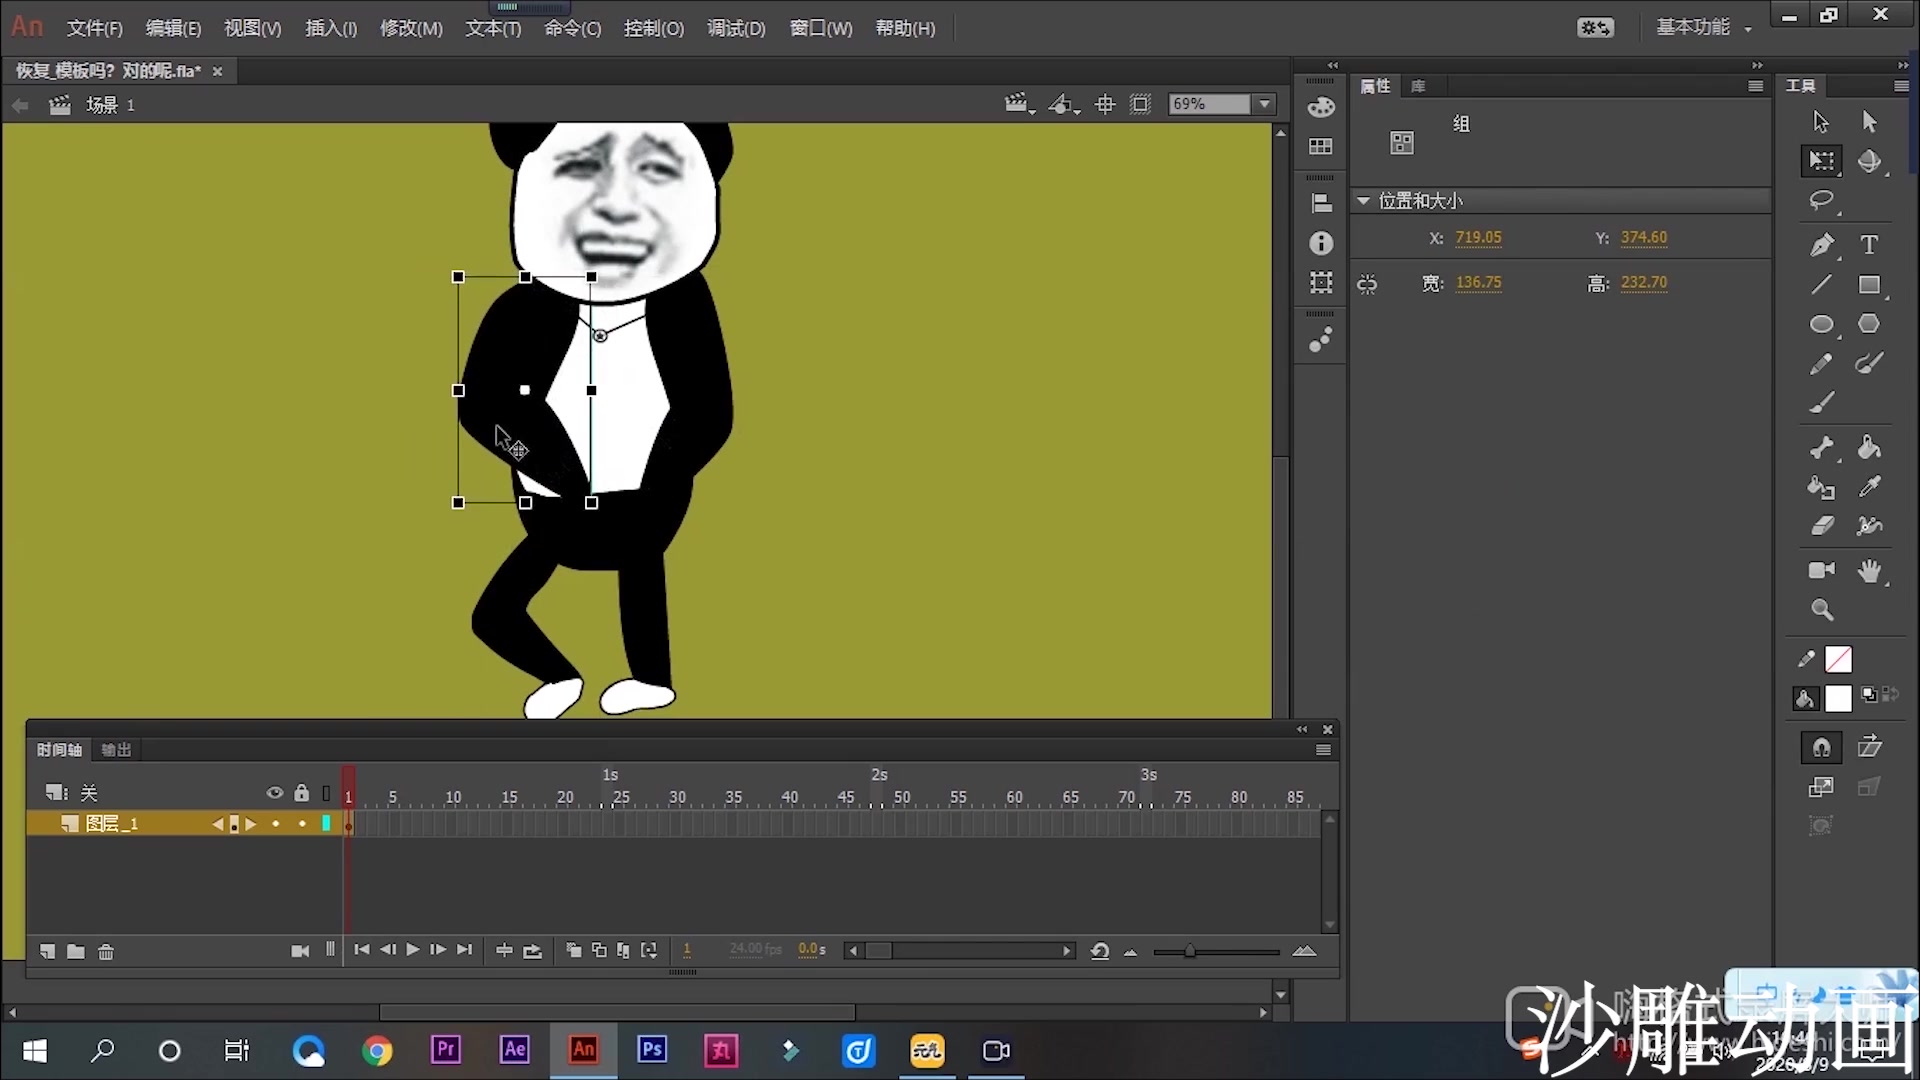The height and width of the screenshot is (1080, 1920).
Task: Open the Color panel palette icon
Action: 1321,108
